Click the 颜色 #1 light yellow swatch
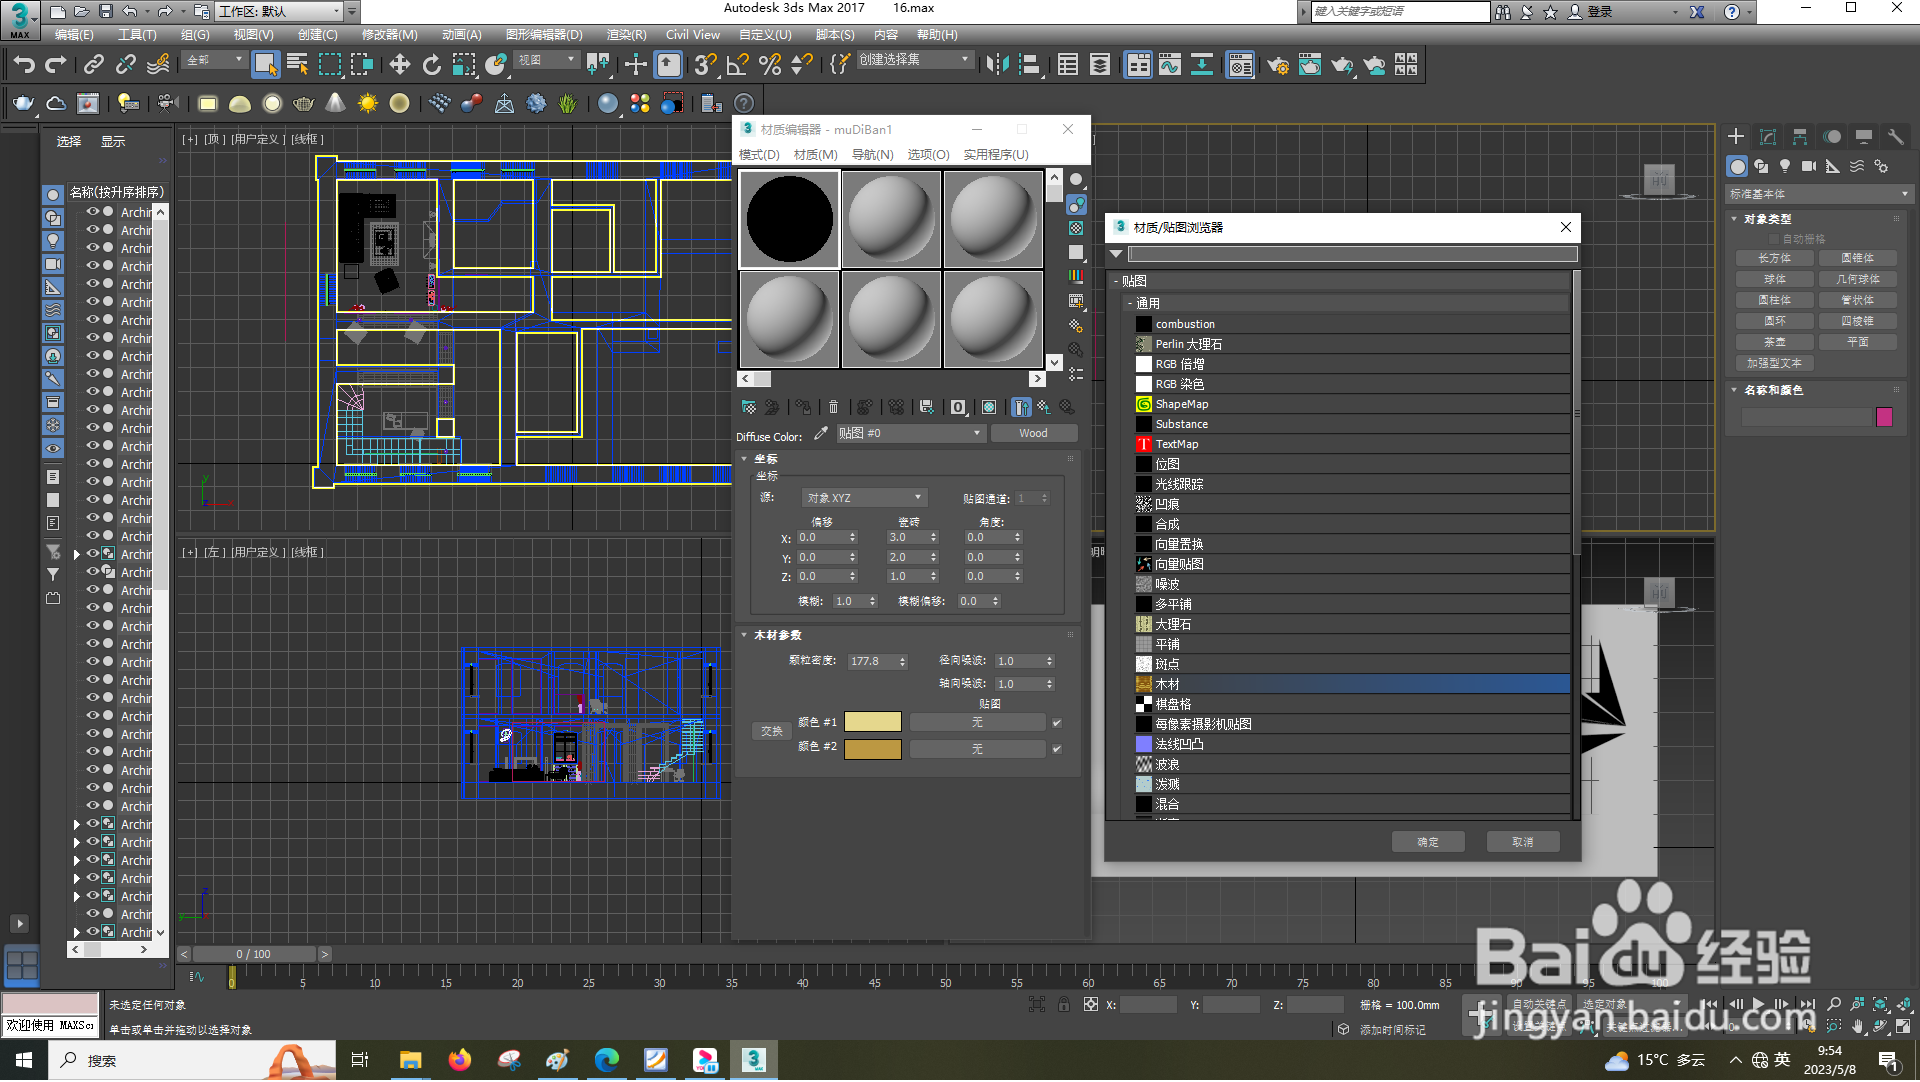 tap(873, 722)
